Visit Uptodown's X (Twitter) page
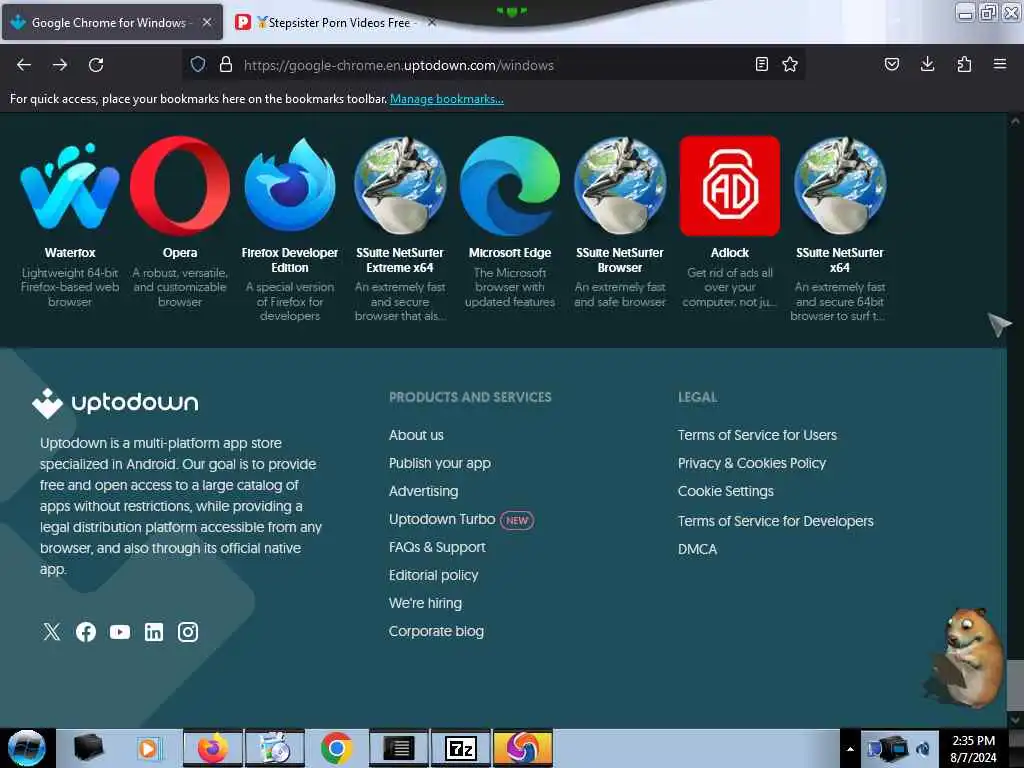 52,632
